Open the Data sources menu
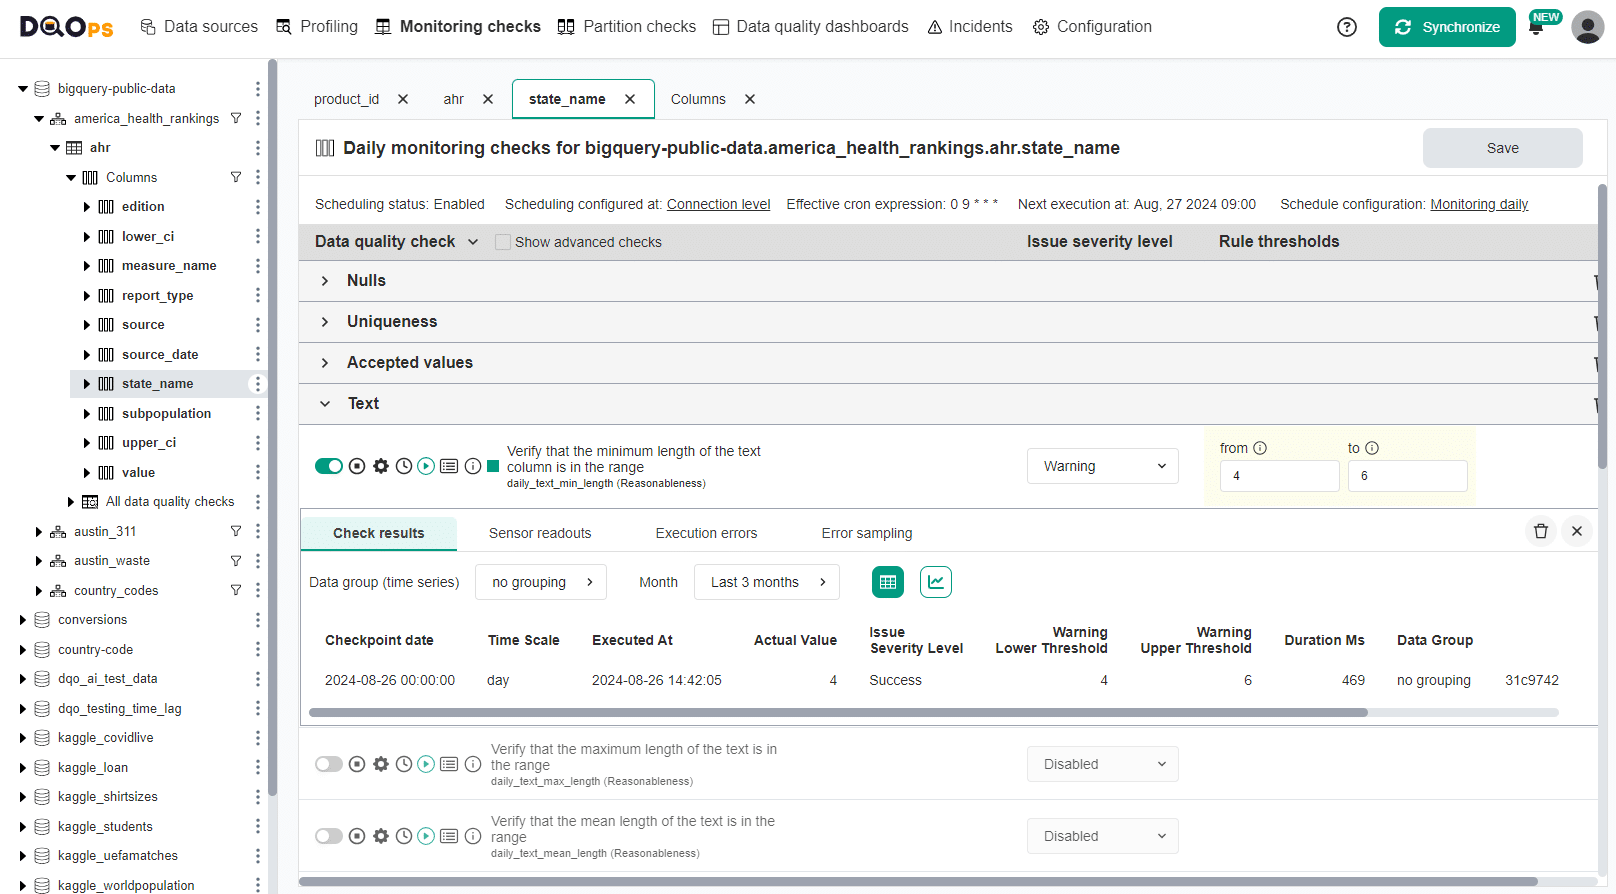This screenshot has height=894, width=1616. coord(199,27)
